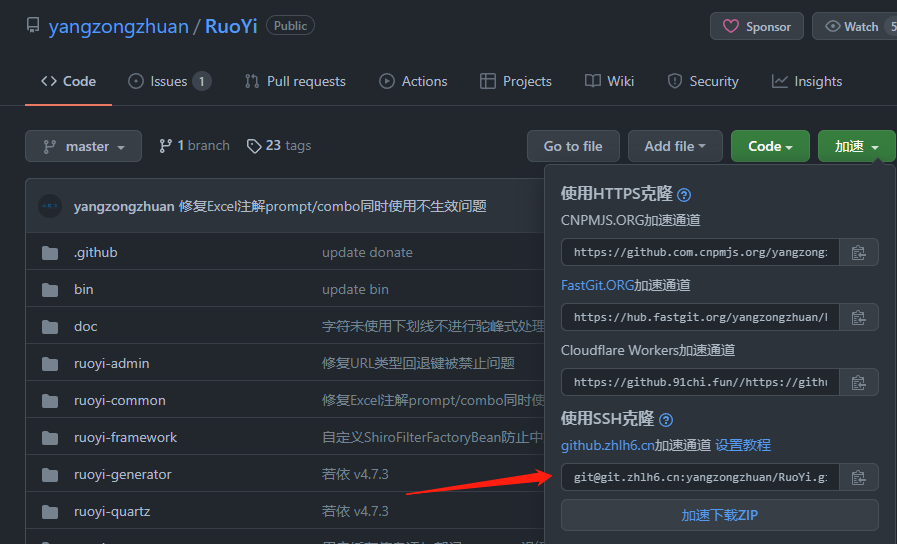Viewport: 897px width, 544px height.
Task: Click the yangzongzhuan commit author avatar
Action: (x=50, y=206)
